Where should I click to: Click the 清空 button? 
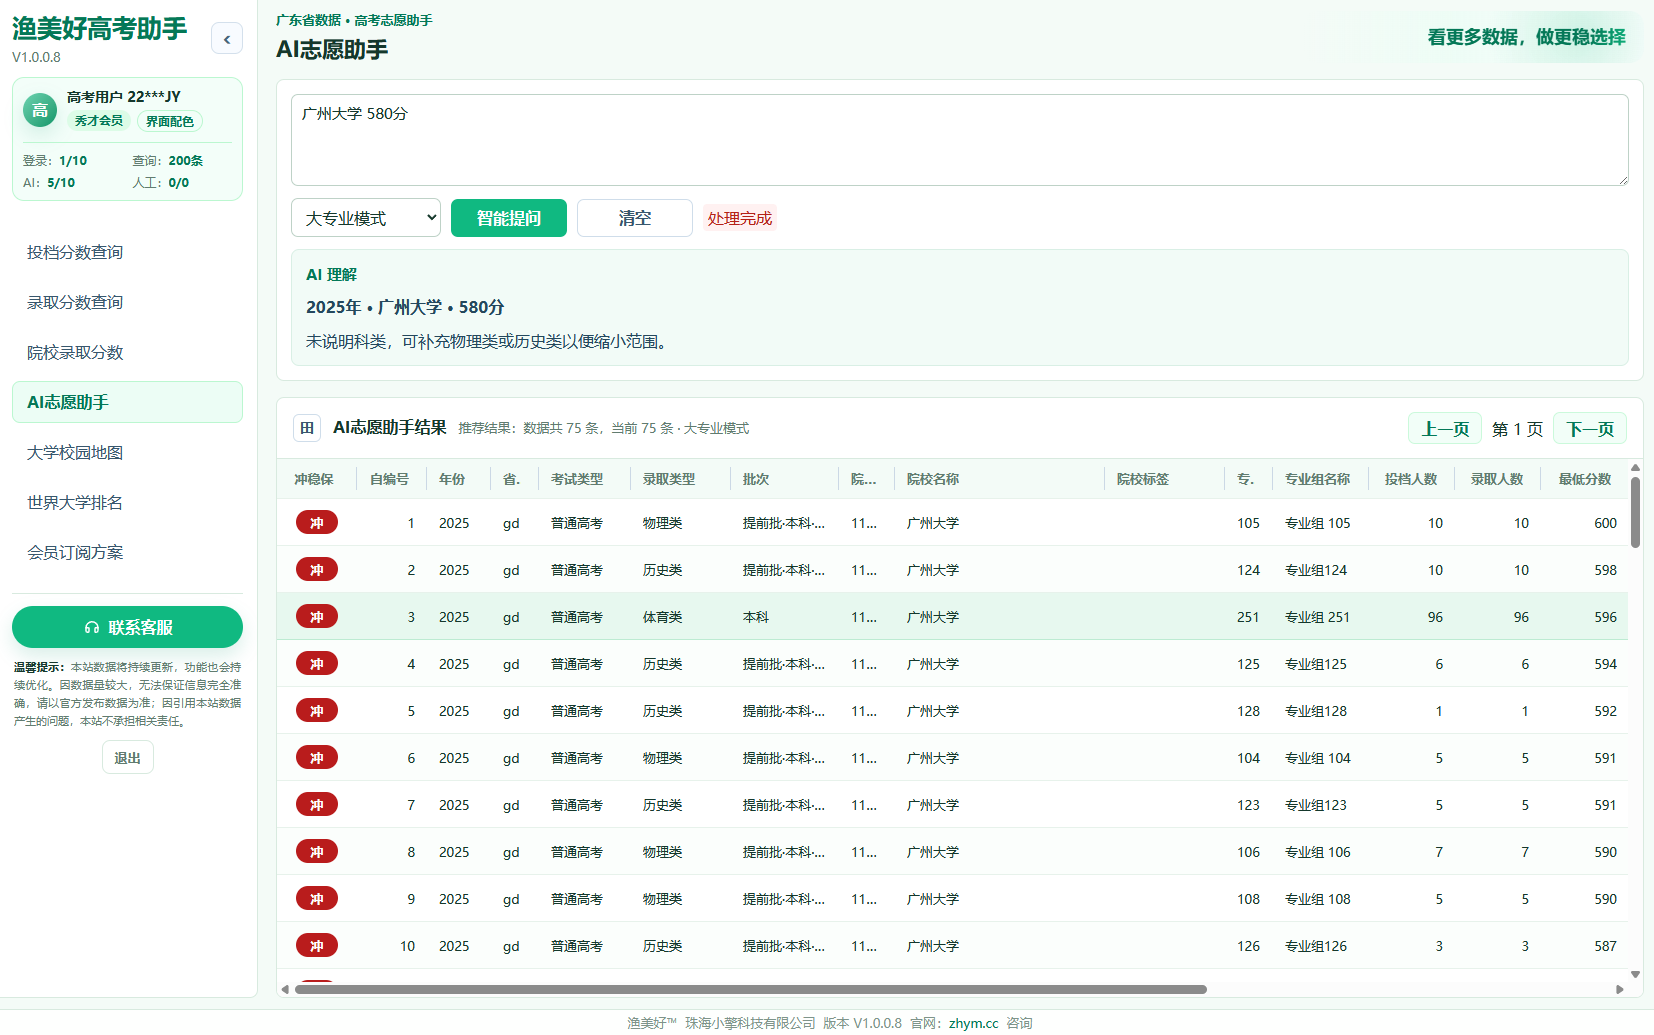[635, 218]
